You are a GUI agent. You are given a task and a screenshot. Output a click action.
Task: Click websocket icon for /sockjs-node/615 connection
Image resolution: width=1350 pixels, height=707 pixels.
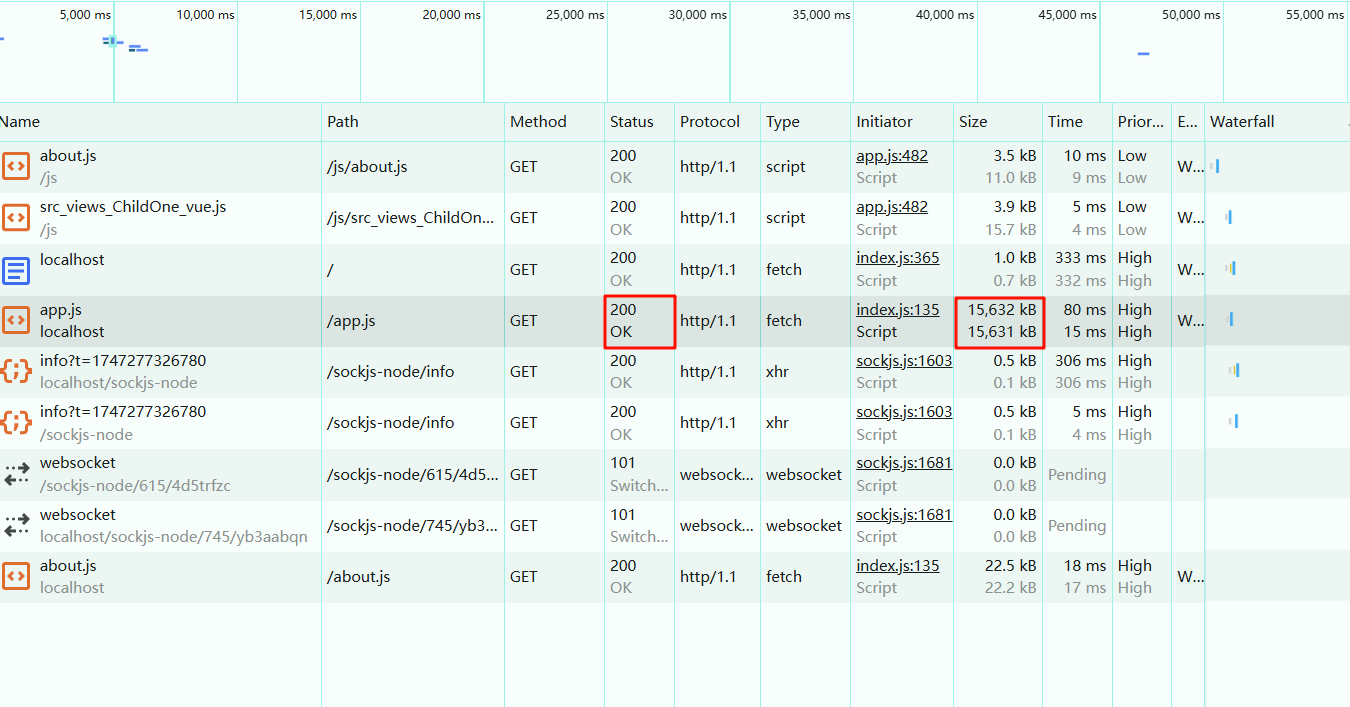pos(16,474)
